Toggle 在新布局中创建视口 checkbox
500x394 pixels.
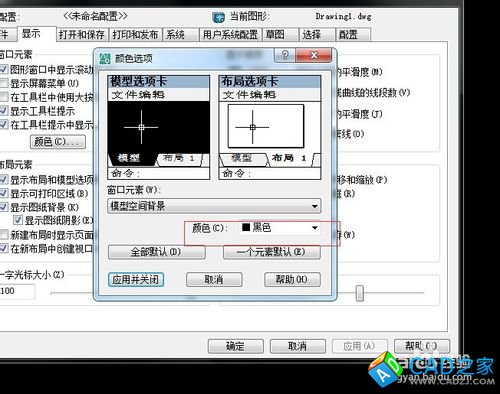point(3,248)
